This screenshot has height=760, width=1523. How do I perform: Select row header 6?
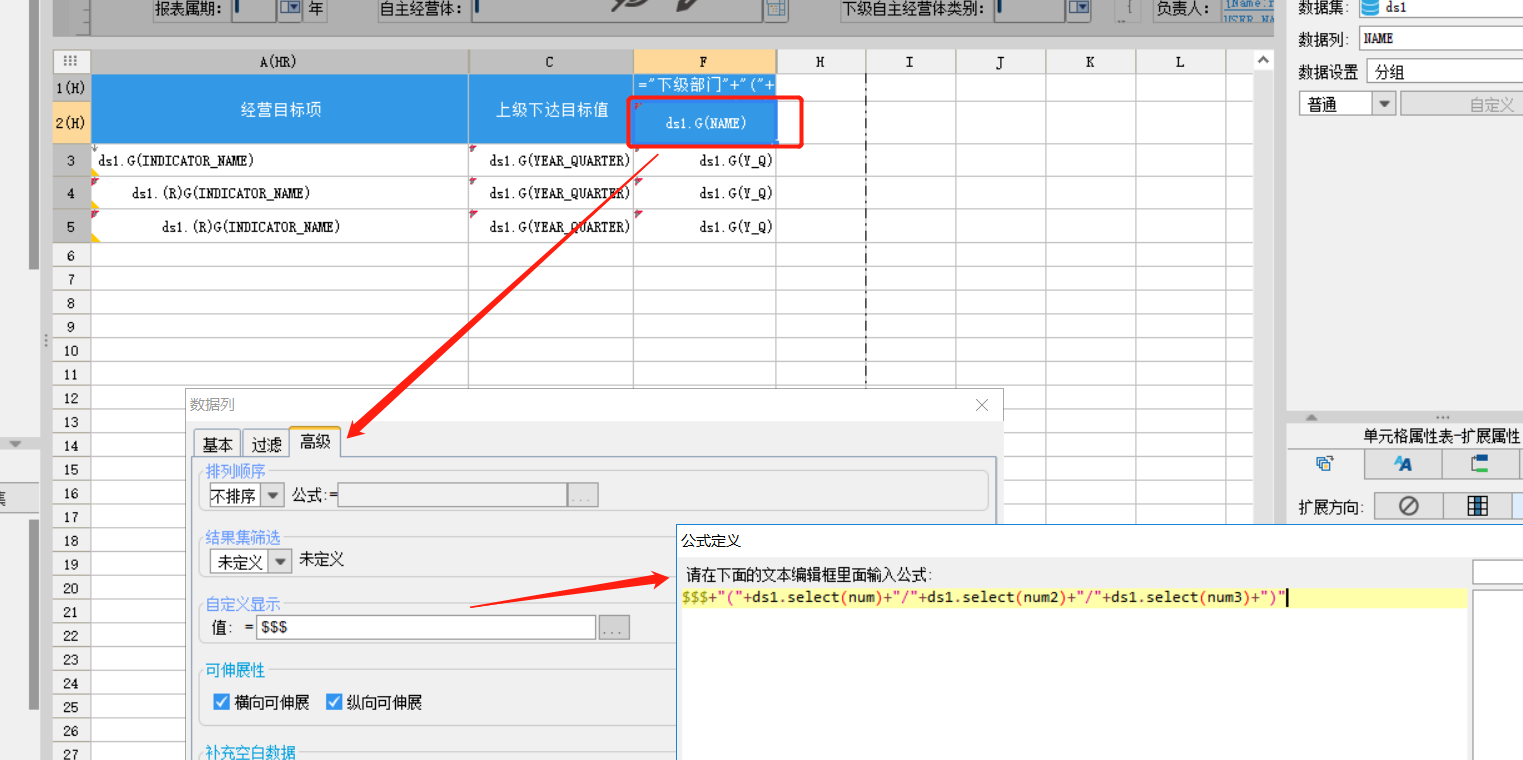(x=71, y=255)
